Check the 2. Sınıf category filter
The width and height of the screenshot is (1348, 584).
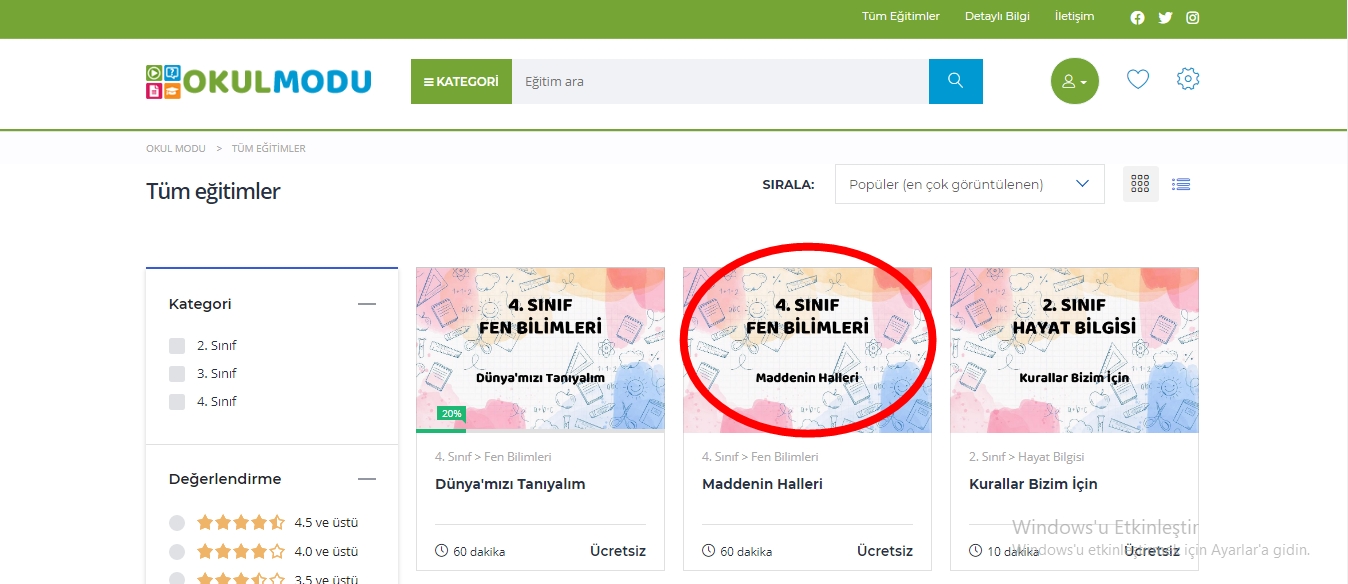point(177,346)
